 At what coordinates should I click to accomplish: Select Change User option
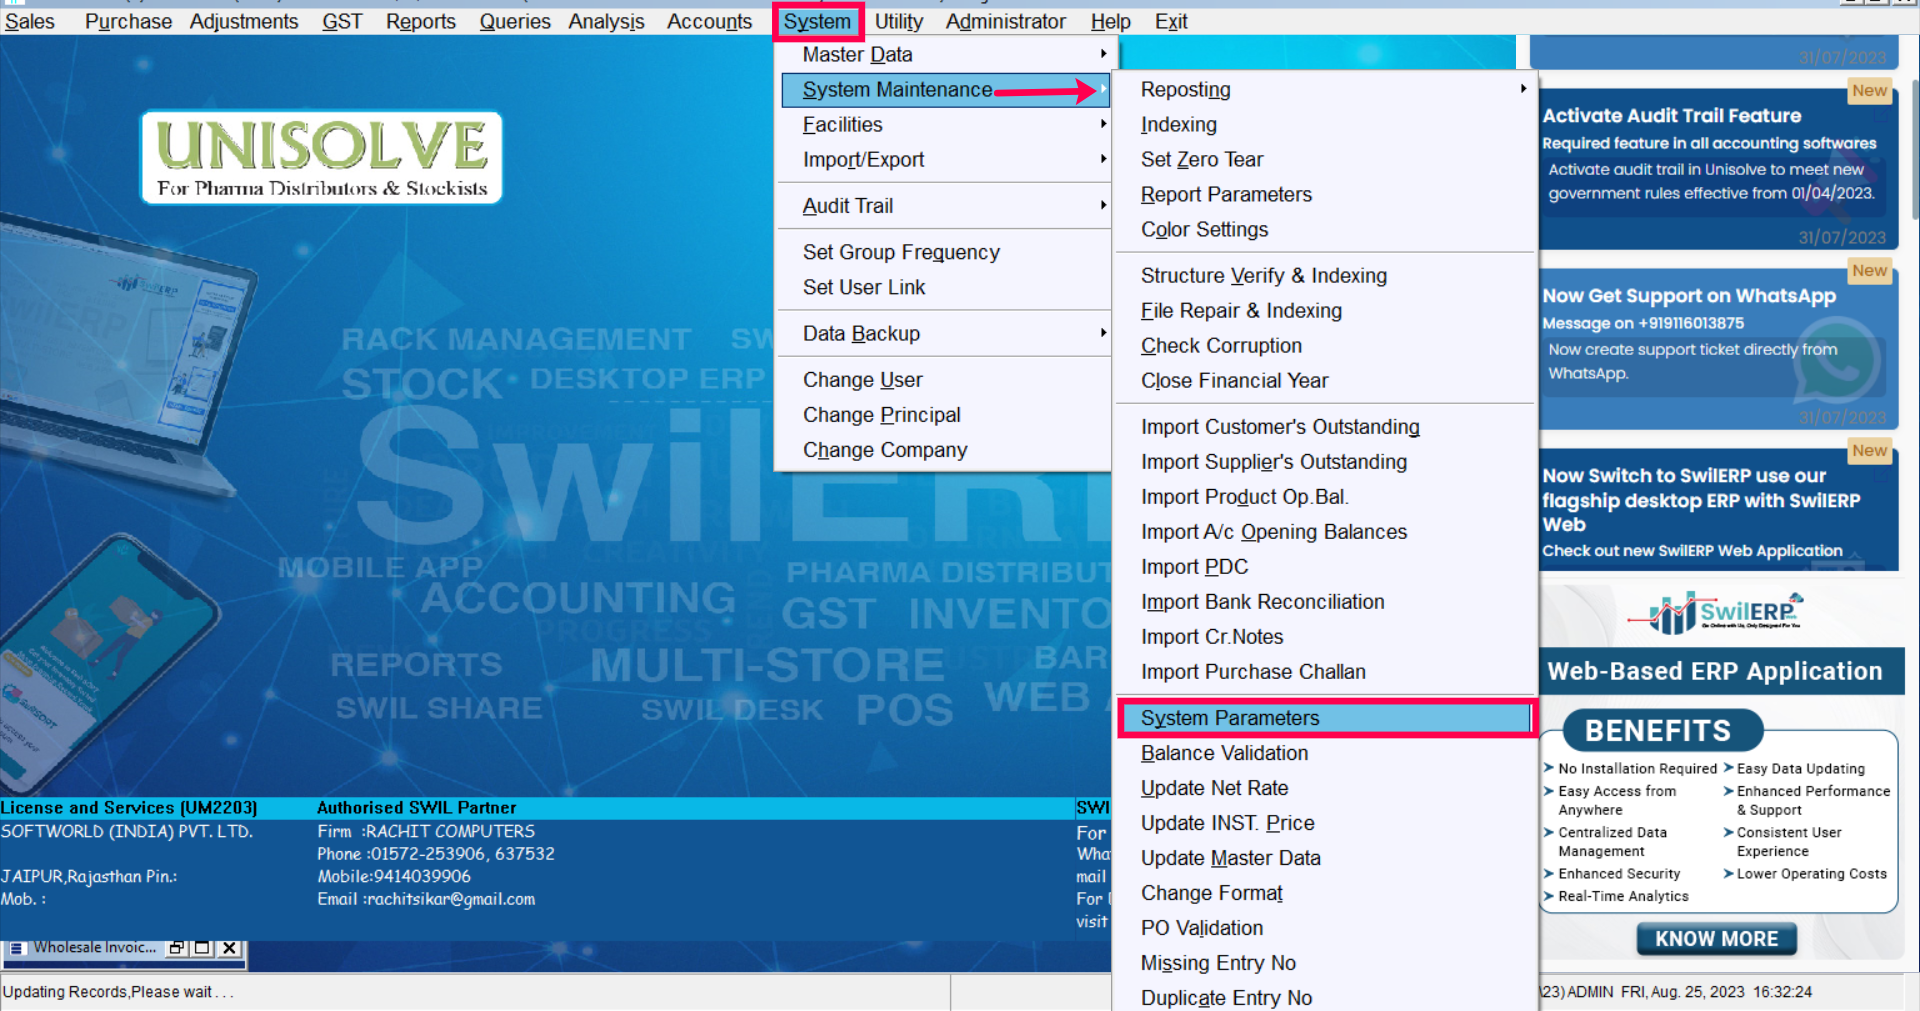pos(945,379)
